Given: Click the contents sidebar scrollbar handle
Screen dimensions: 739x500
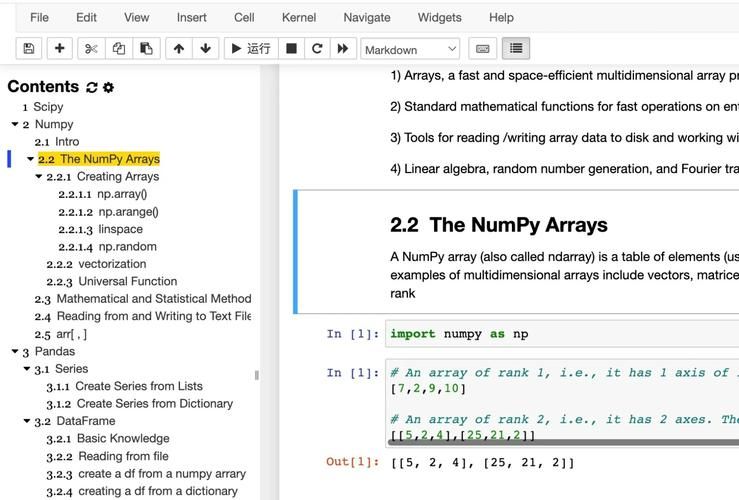Looking at the screenshot, I should [x=256, y=375].
